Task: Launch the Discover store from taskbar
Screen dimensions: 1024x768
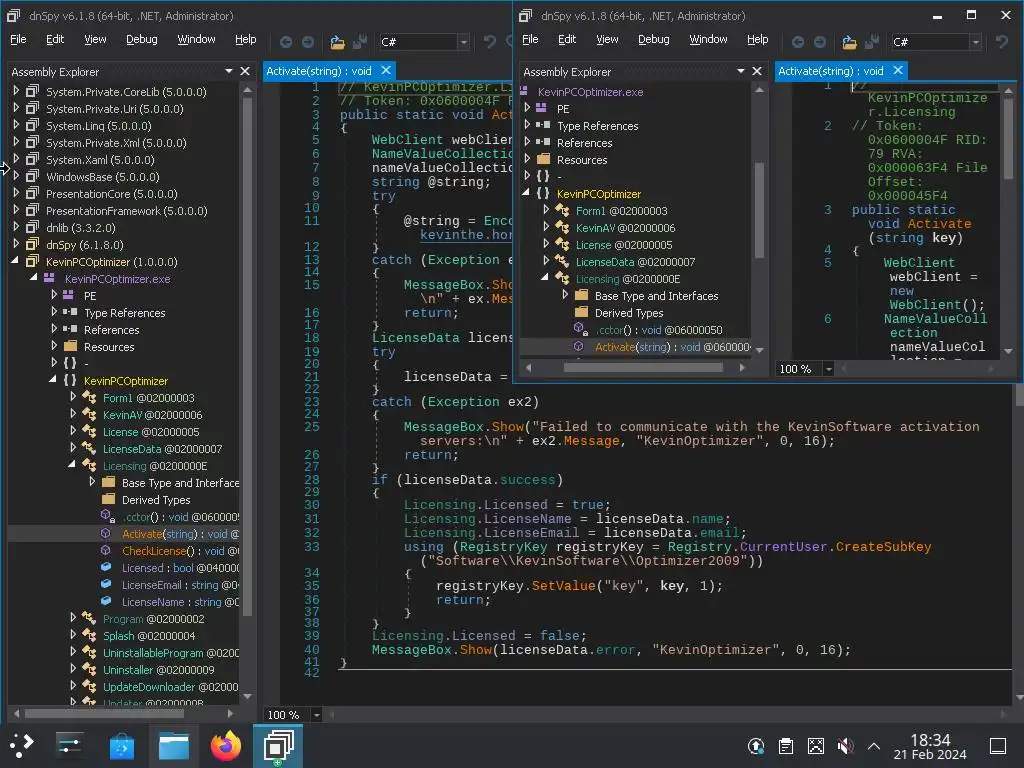Action: pos(121,745)
